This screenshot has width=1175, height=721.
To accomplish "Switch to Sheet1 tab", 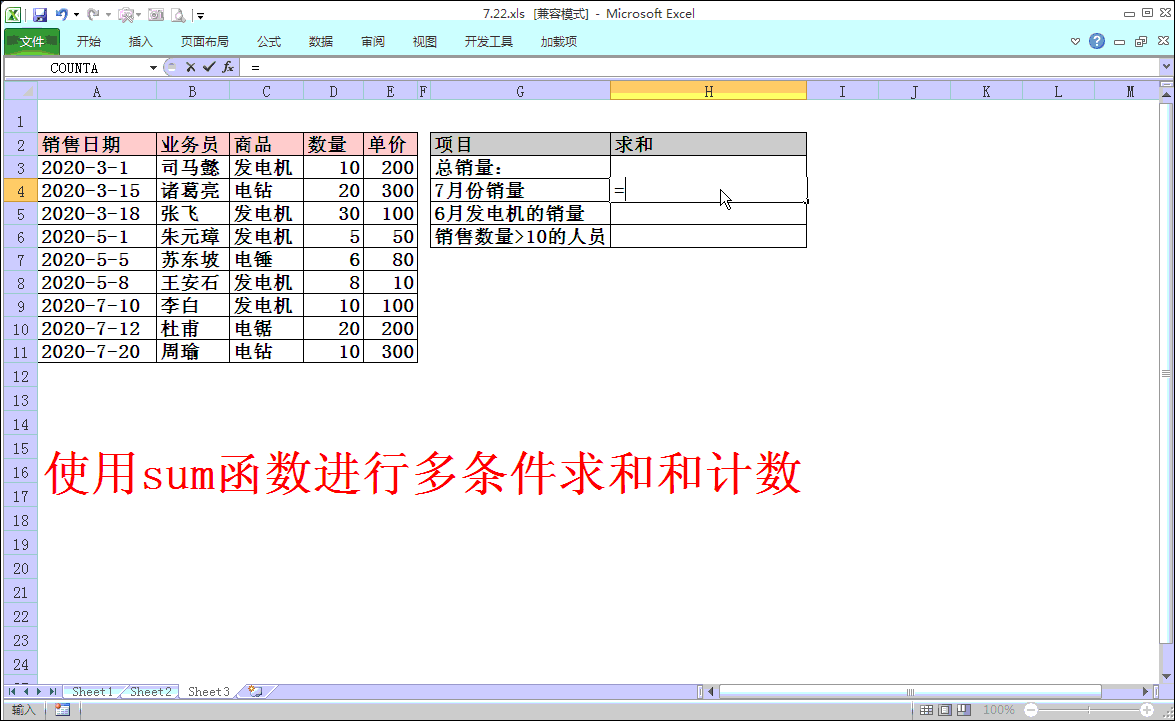I will (x=92, y=692).
